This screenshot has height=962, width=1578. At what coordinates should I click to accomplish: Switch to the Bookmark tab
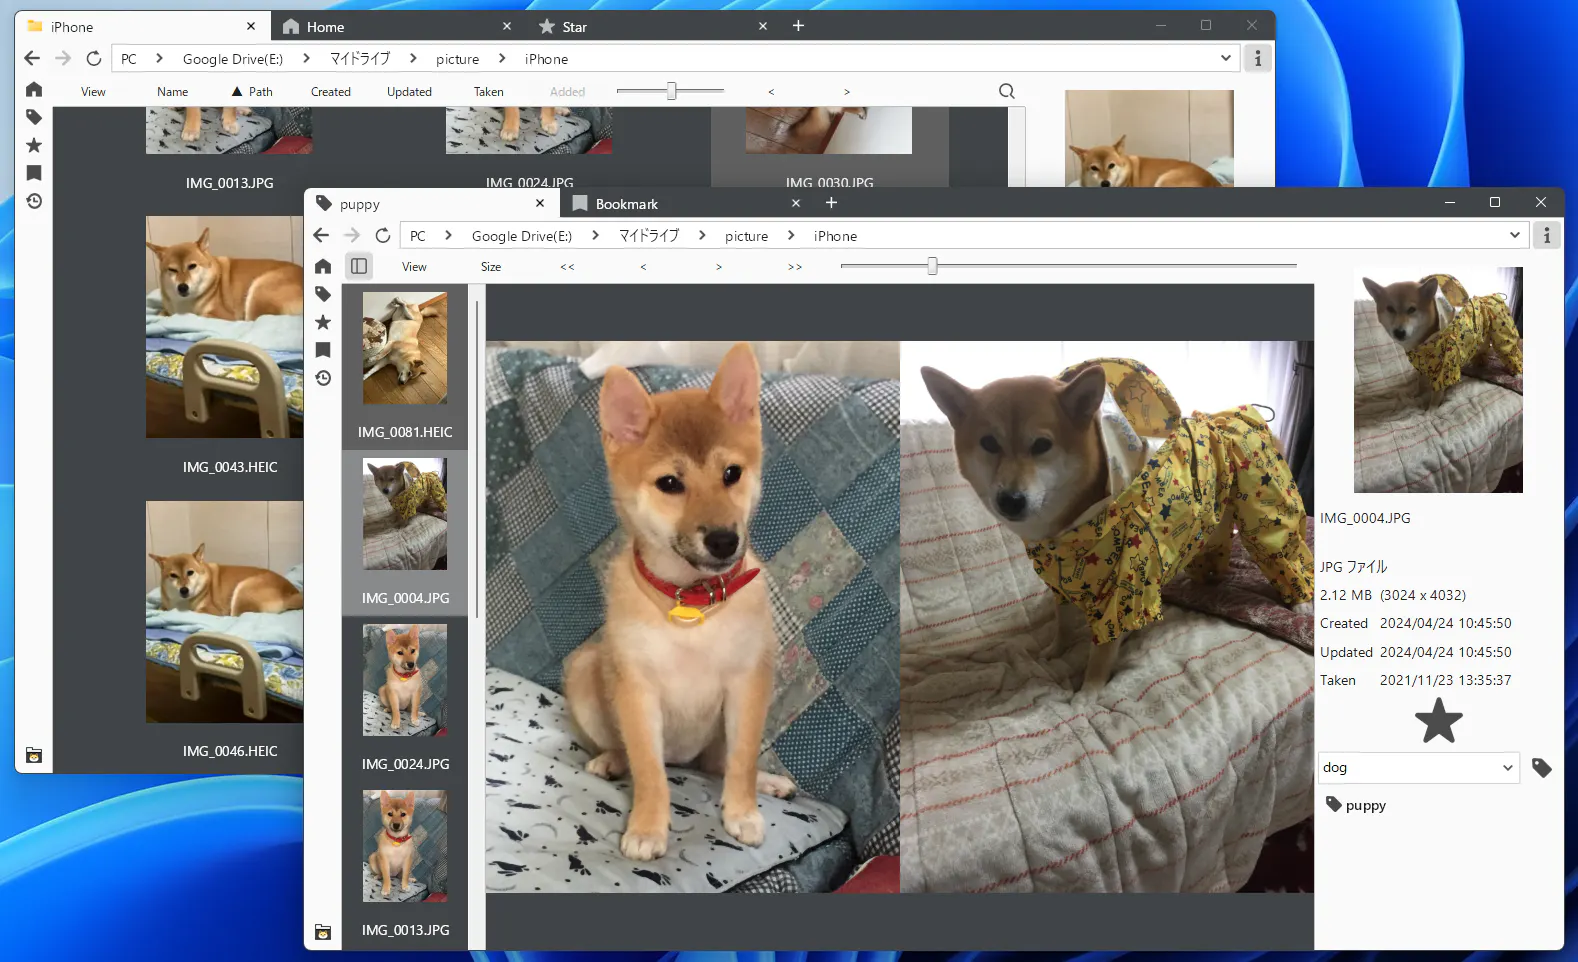(x=687, y=204)
